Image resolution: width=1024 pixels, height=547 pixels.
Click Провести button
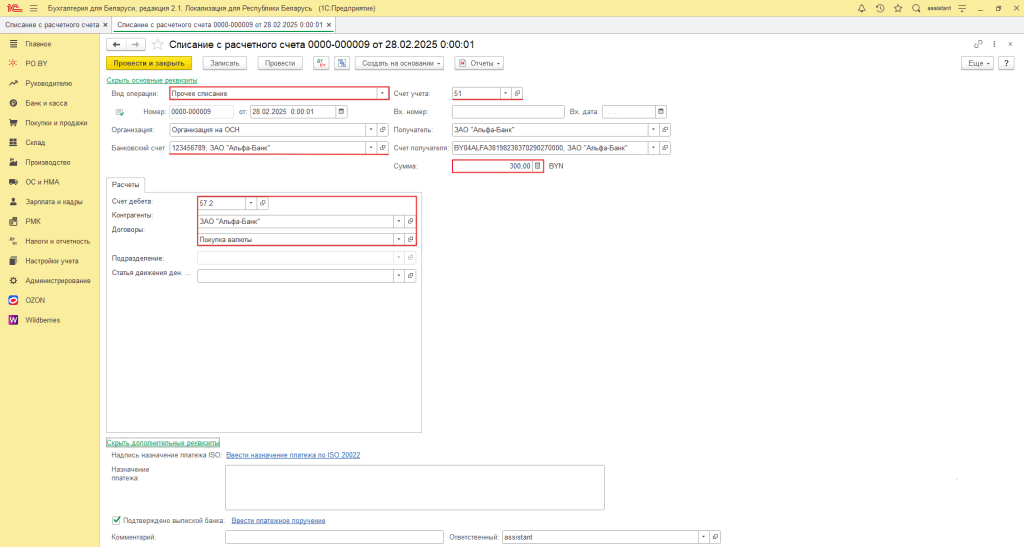click(280, 63)
